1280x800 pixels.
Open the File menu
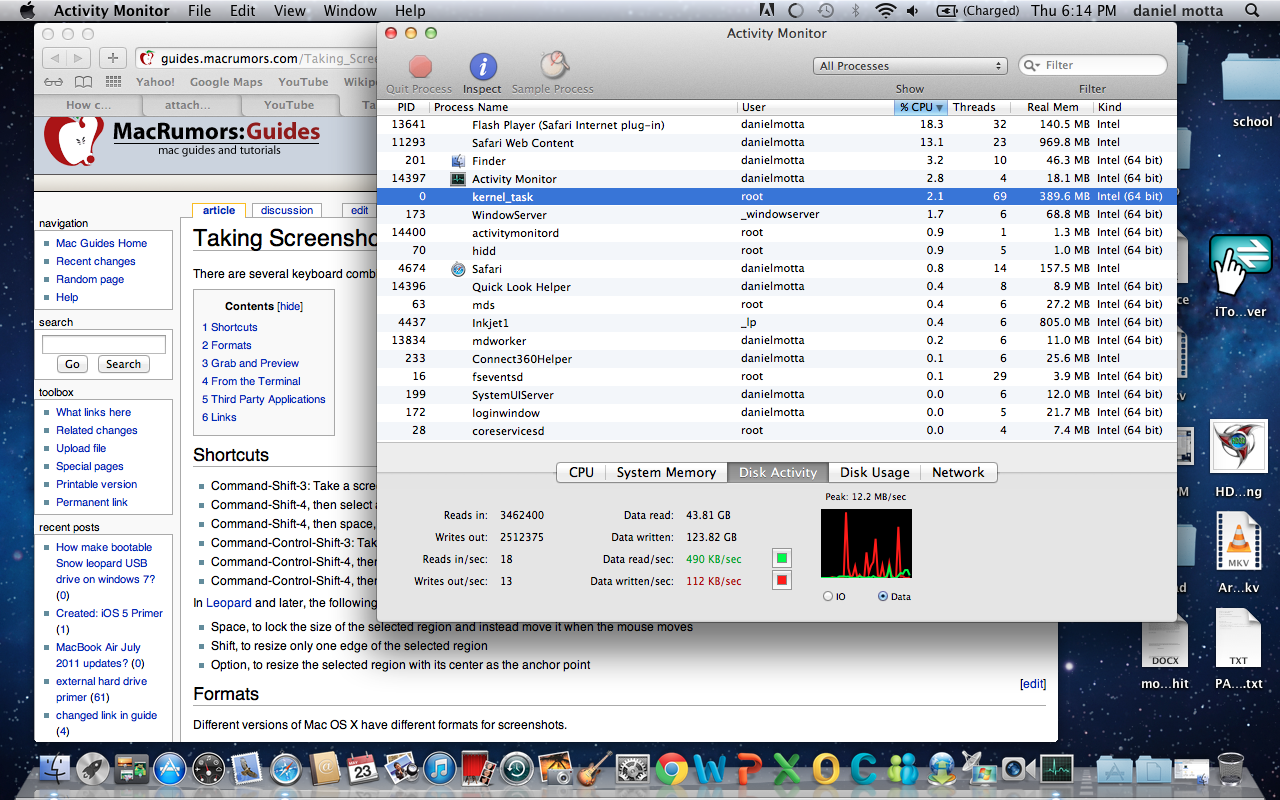pyautogui.click(x=199, y=11)
